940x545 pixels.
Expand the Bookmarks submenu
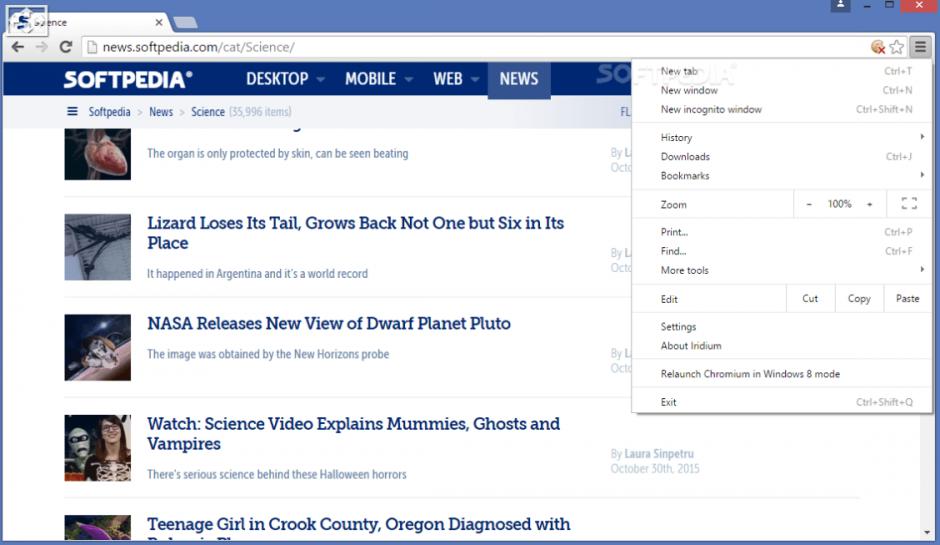pos(782,176)
